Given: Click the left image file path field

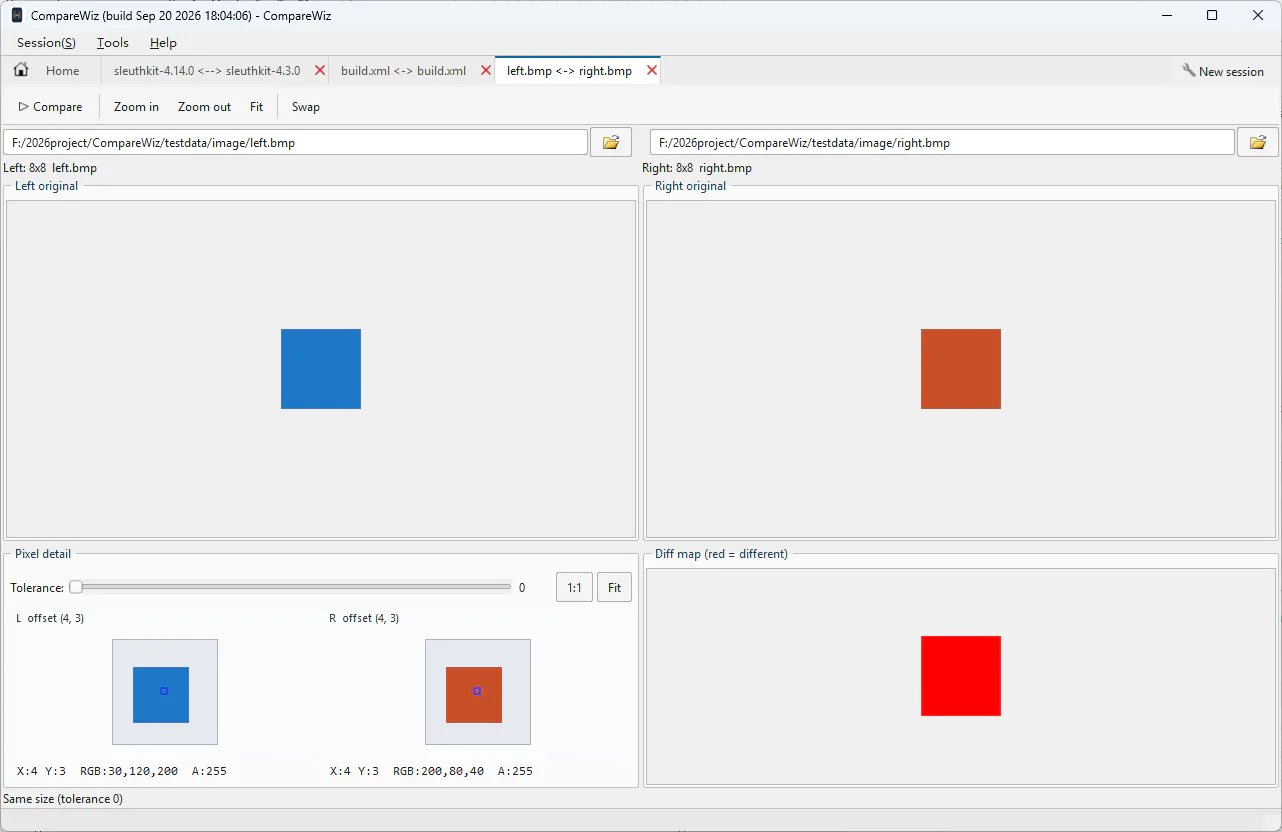Looking at the screenshot, I should click(296, 142).
